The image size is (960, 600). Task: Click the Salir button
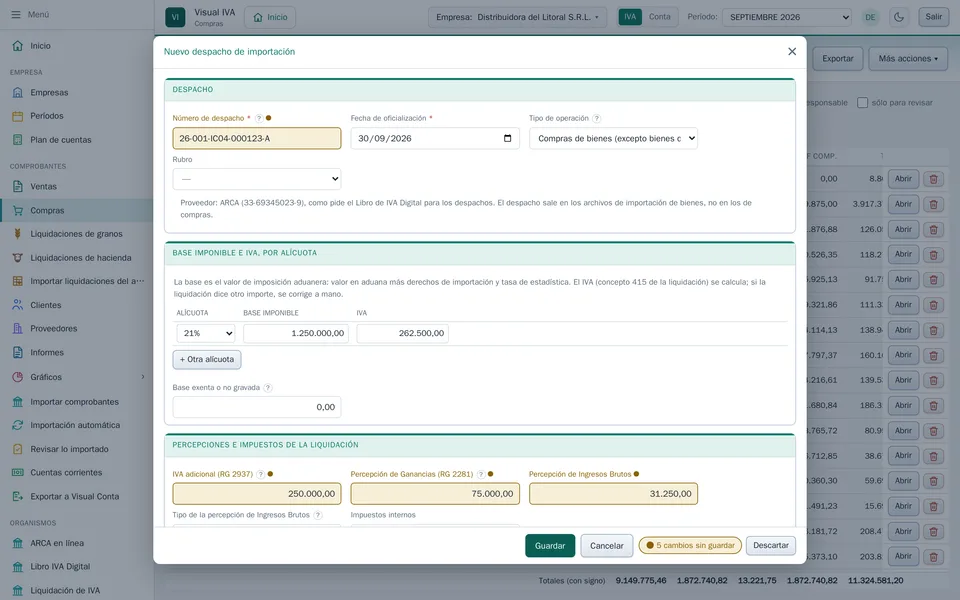pos(934,17)
